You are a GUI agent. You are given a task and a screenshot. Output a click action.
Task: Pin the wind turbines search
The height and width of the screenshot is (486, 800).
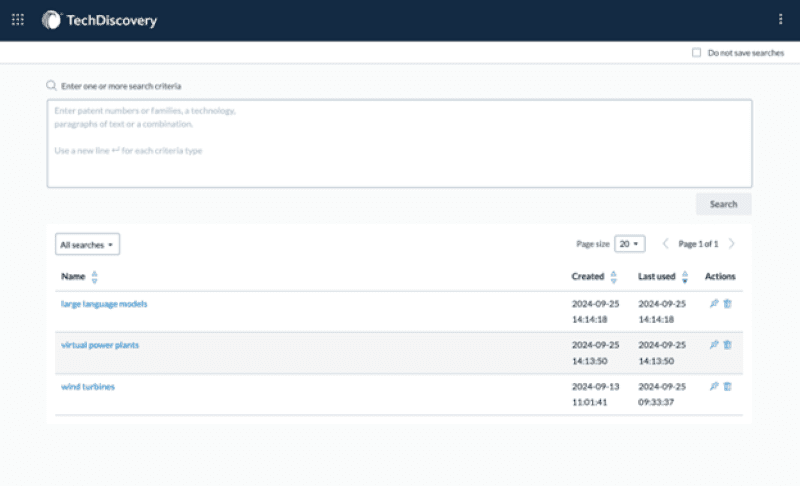pos(714,386)
